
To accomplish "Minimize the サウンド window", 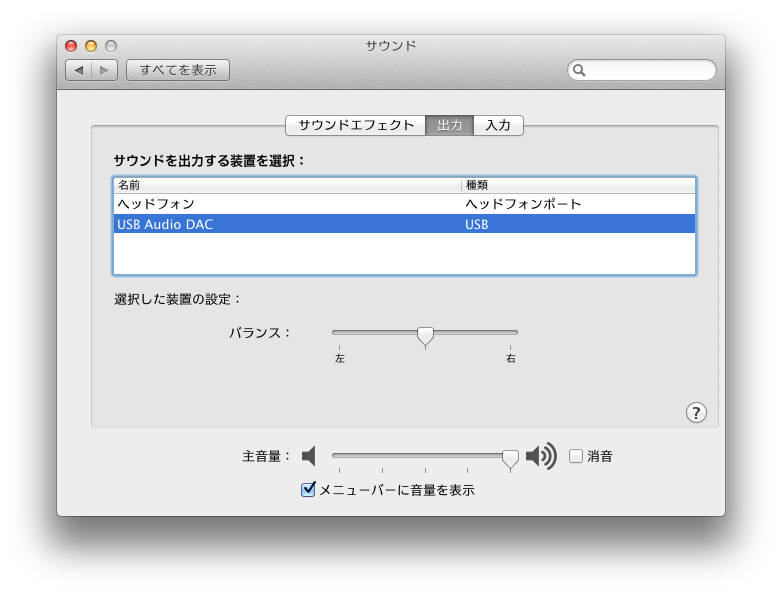I will [x=91, y=46].
